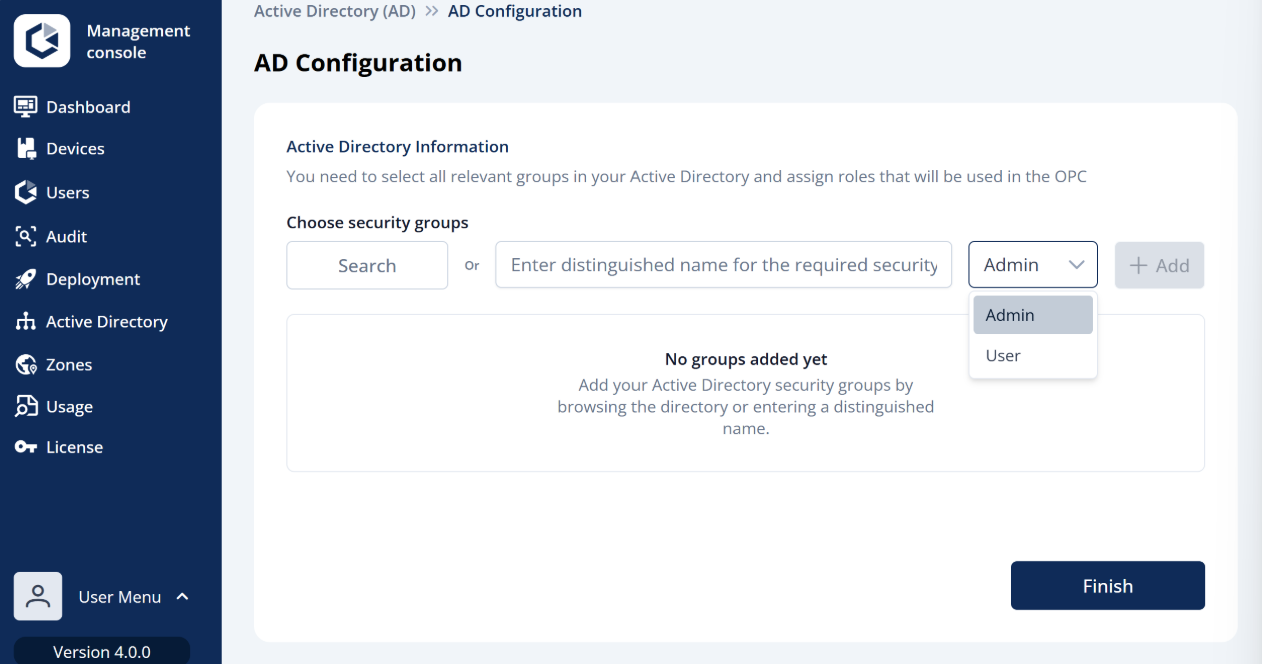Click the user avatar icon
The image size is (1262, 664).
pos(38,597)
